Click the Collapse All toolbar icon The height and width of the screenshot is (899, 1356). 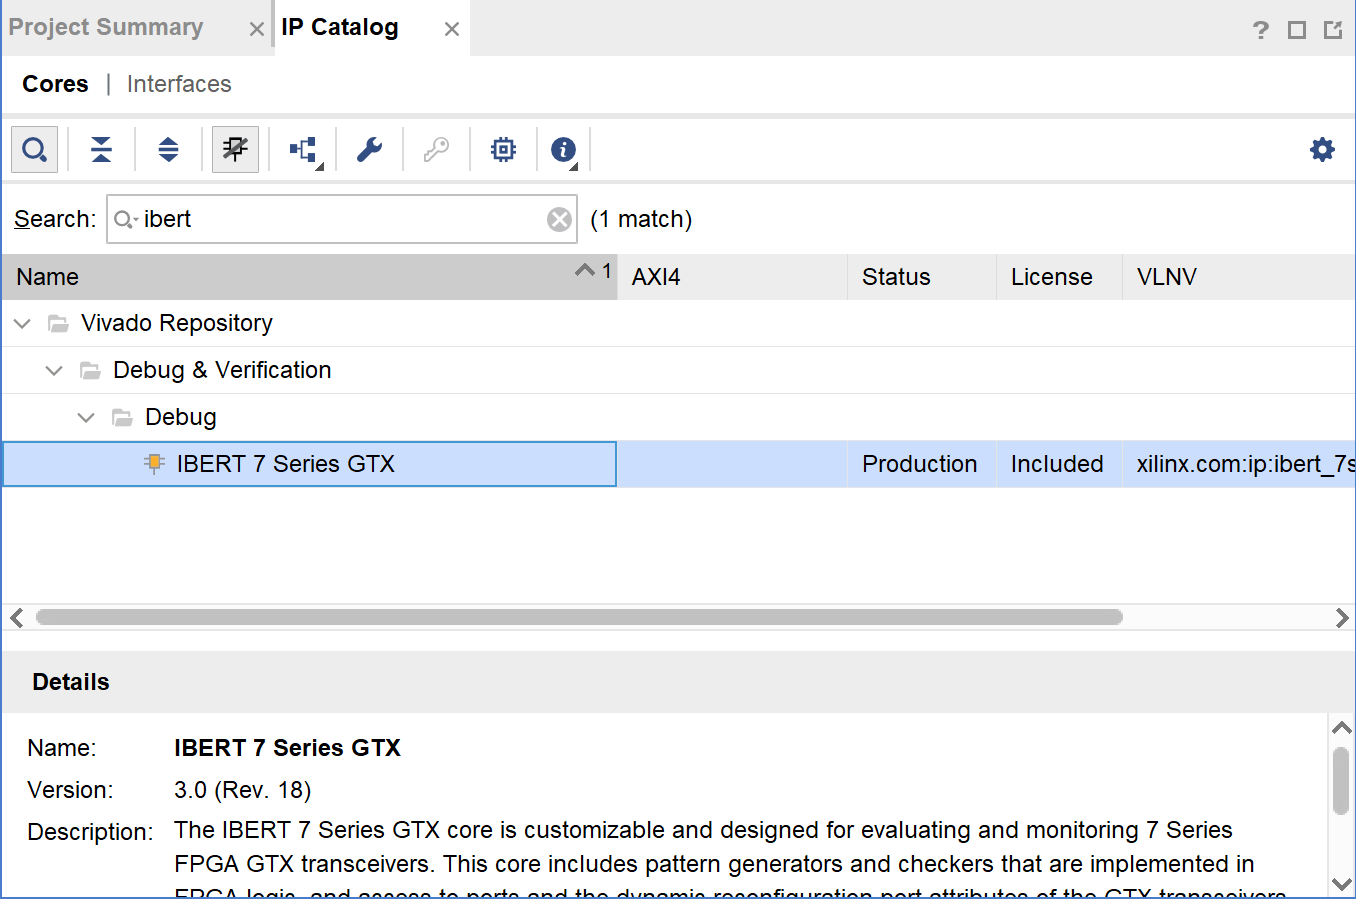pos(101,150)
